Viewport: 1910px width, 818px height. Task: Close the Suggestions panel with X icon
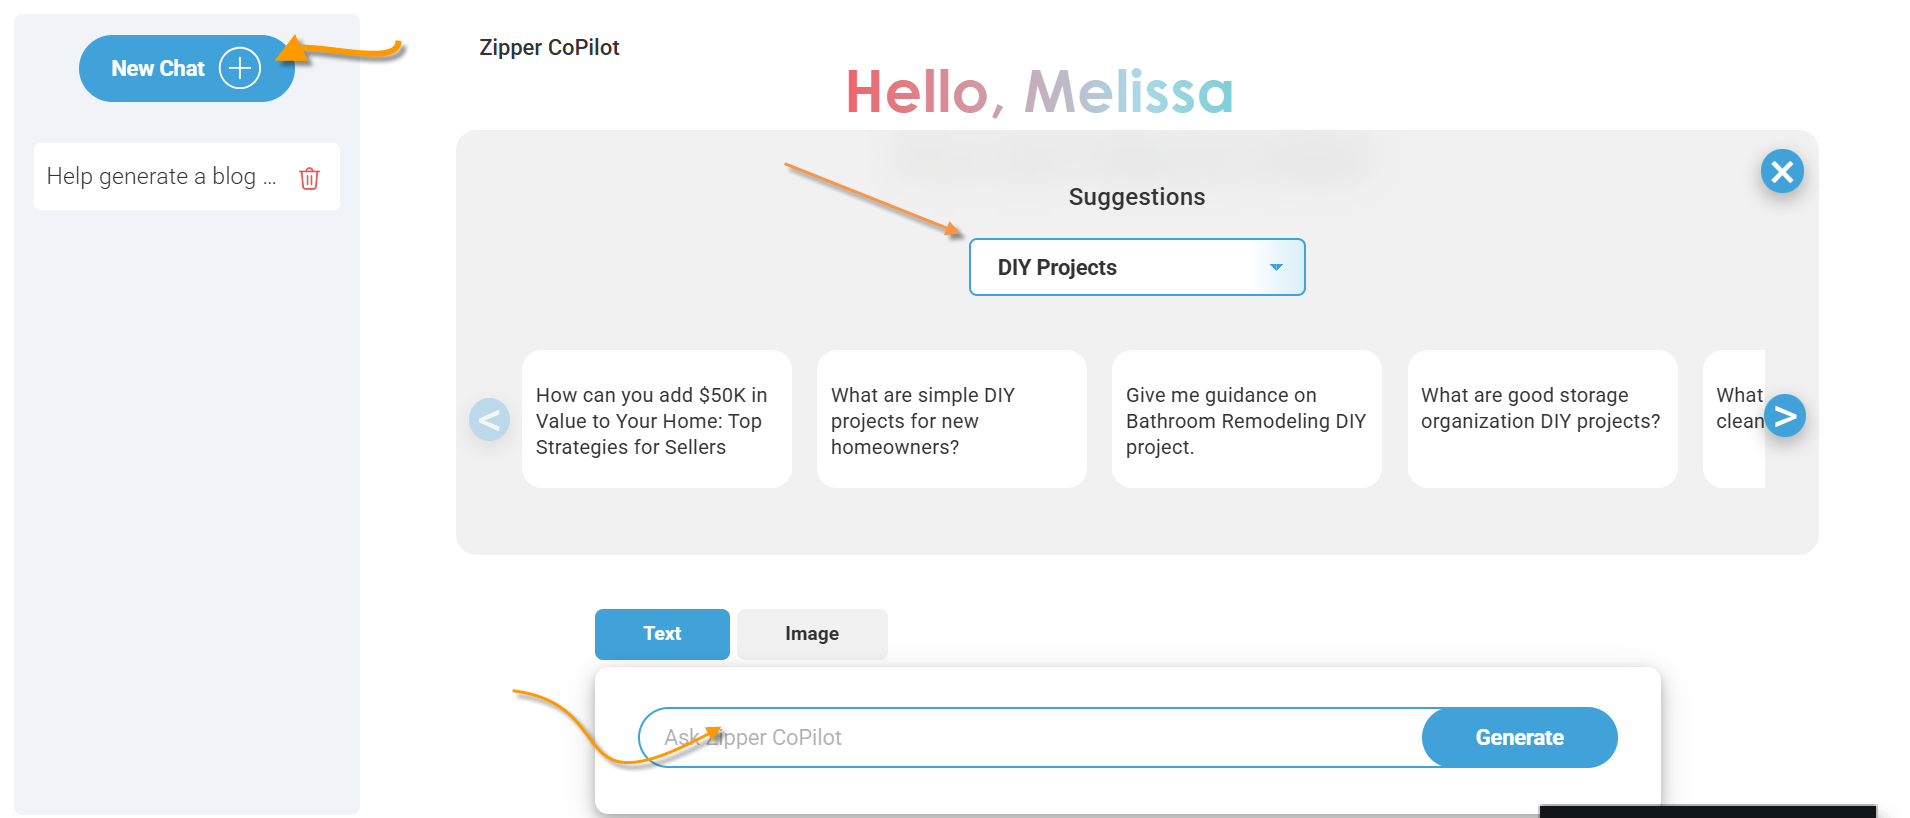coord(1782,172)
